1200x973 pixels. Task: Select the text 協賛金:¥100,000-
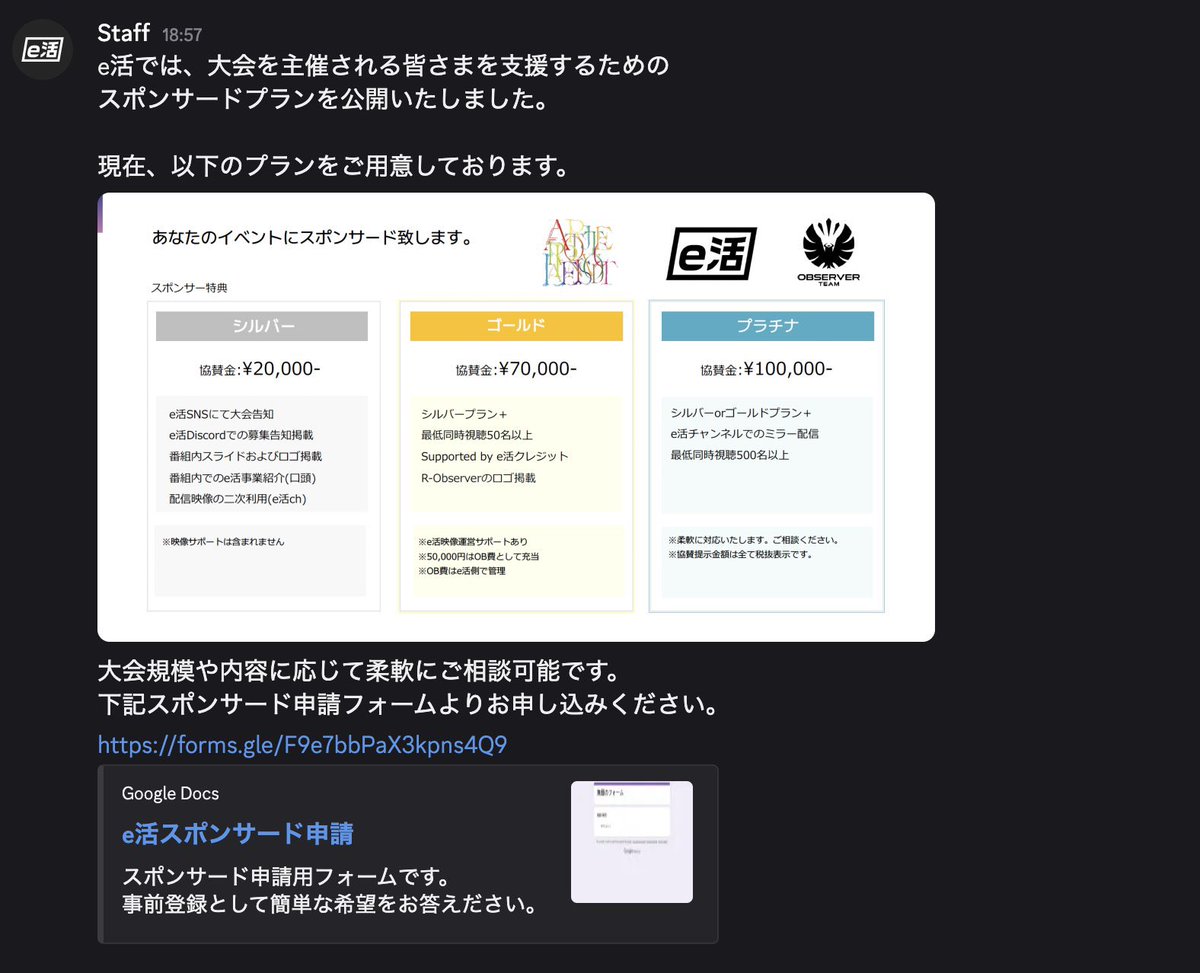pos(766,369)
